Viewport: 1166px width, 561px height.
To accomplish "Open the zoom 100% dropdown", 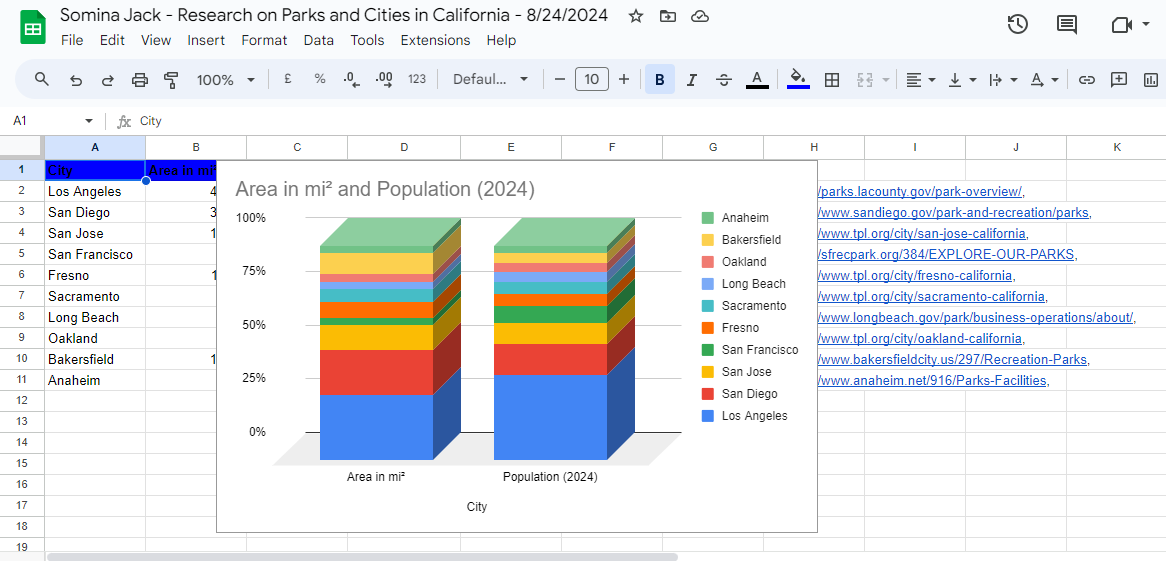I will pos(226,80).
